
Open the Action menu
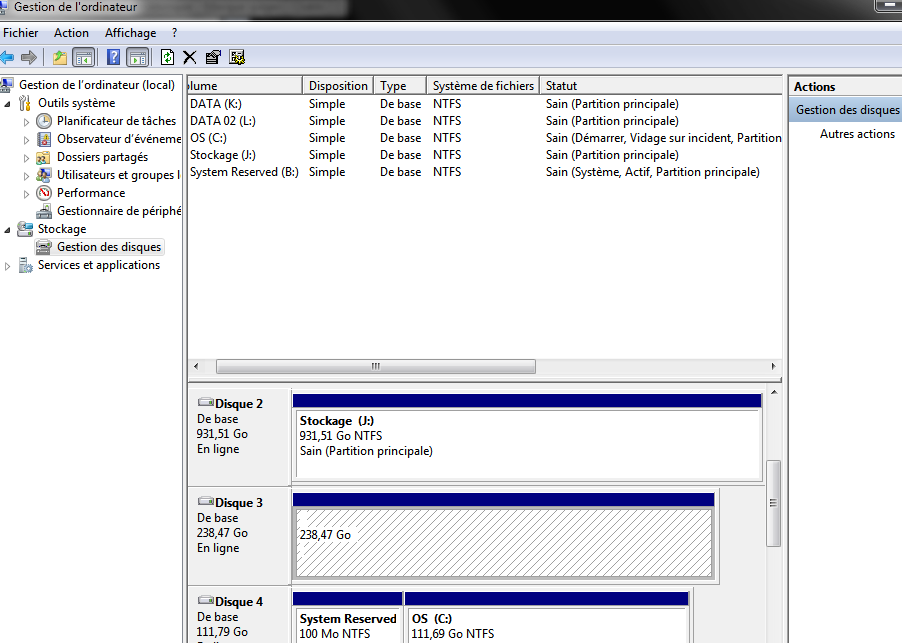click(x=71, y=33)
